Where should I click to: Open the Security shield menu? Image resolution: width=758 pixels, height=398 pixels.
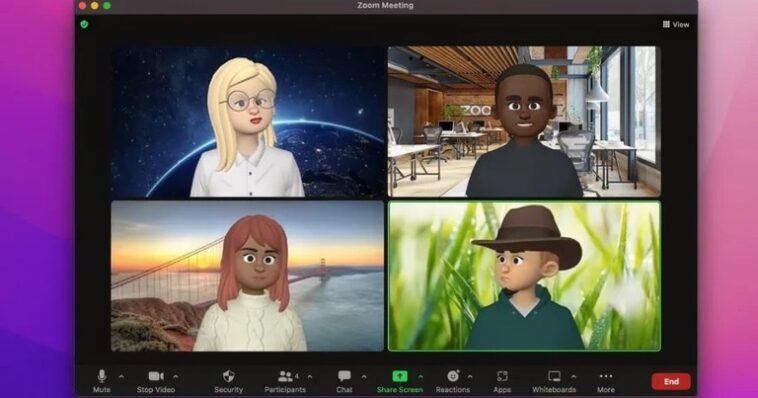228,381
